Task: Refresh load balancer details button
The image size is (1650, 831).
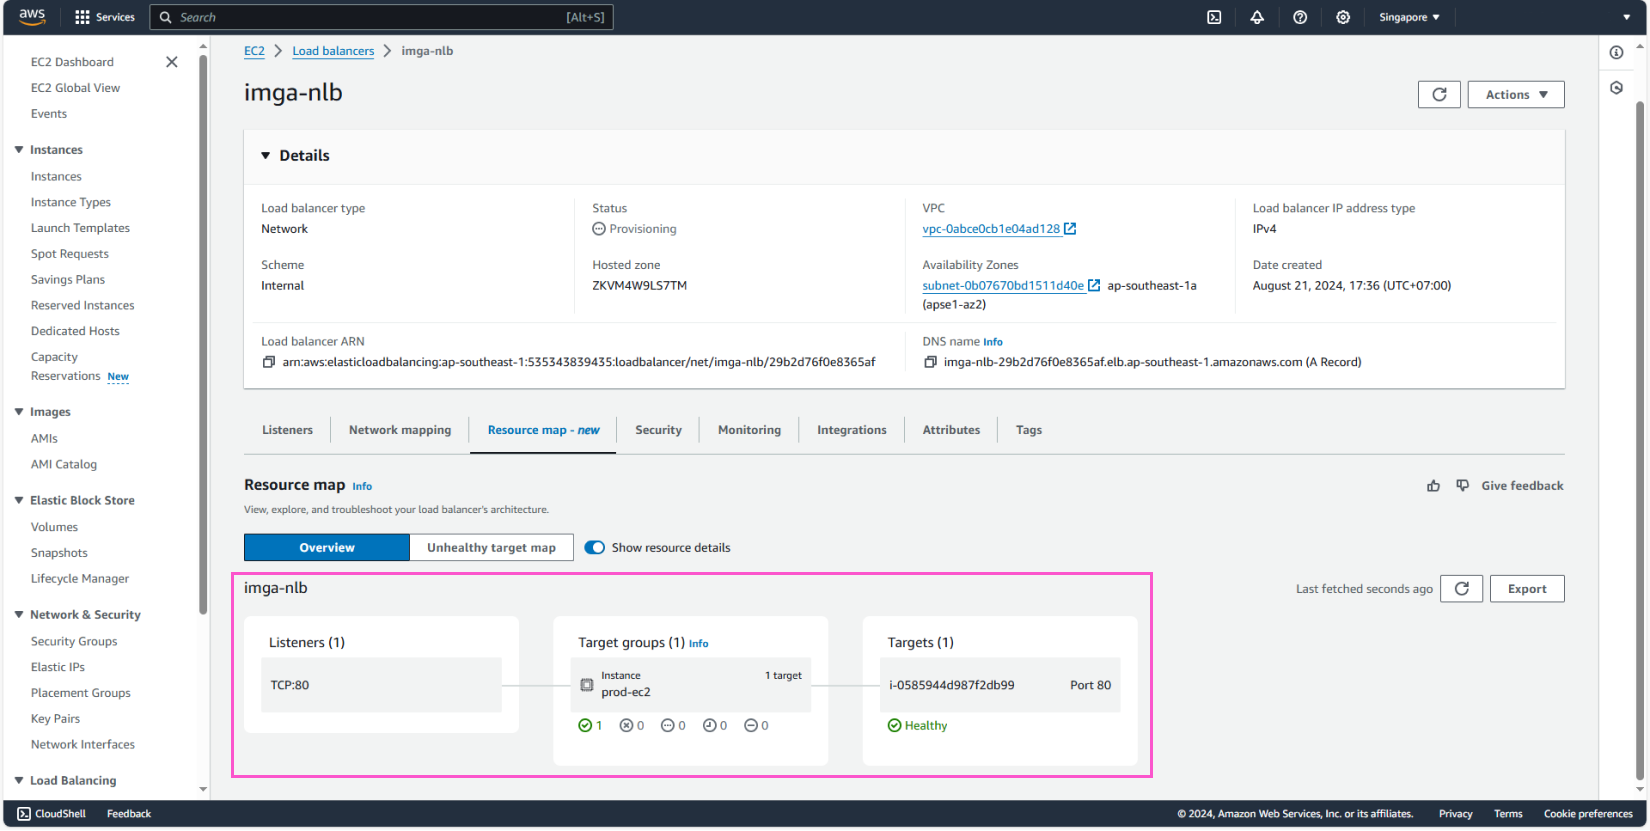Action: pyautogui.click(x=1439, y=94)
